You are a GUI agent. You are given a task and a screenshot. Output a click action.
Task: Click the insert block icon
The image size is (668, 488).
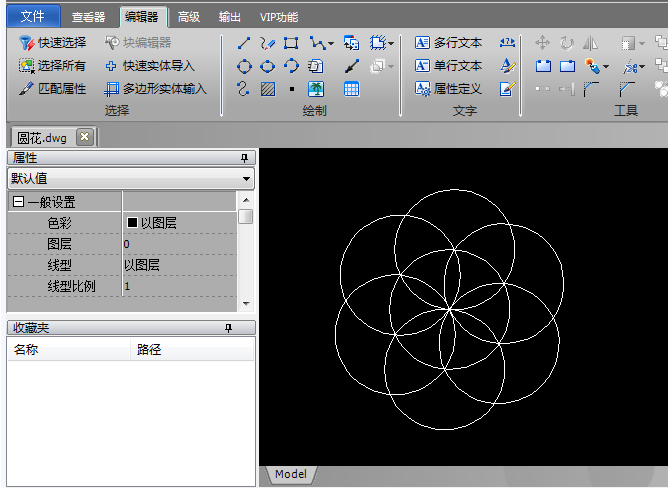point(351,43)
